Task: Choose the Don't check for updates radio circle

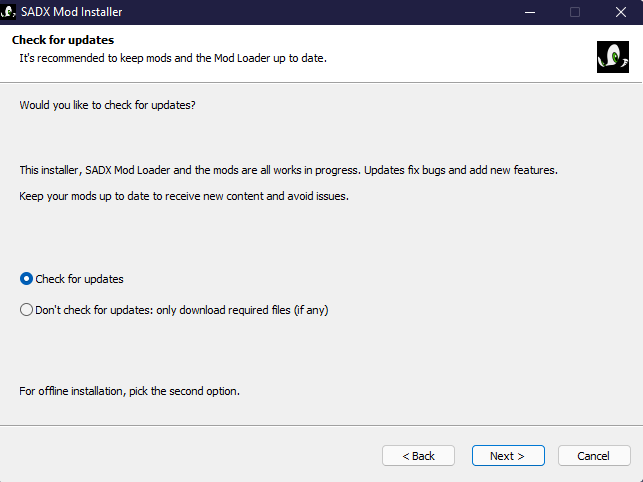Action: click(27, 310)
